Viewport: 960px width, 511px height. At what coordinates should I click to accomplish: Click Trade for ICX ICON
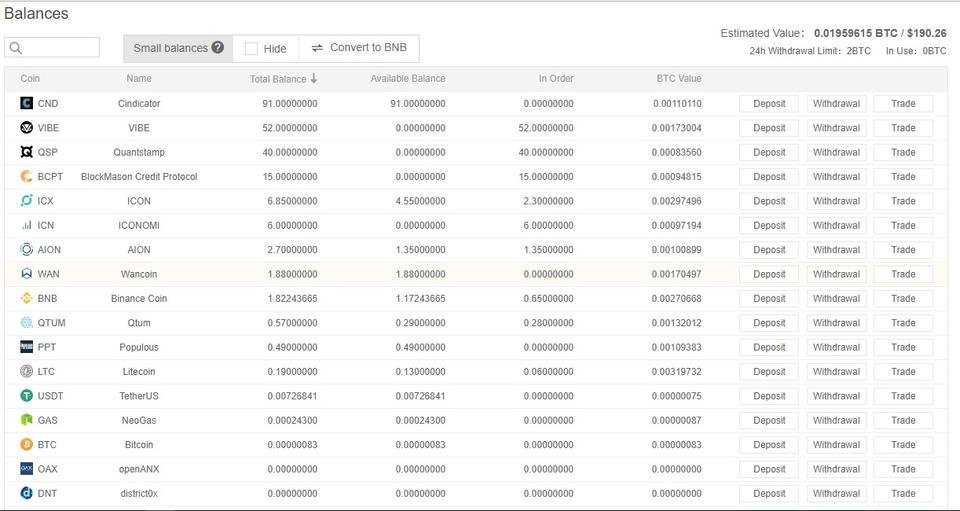[x=903, y=201]
